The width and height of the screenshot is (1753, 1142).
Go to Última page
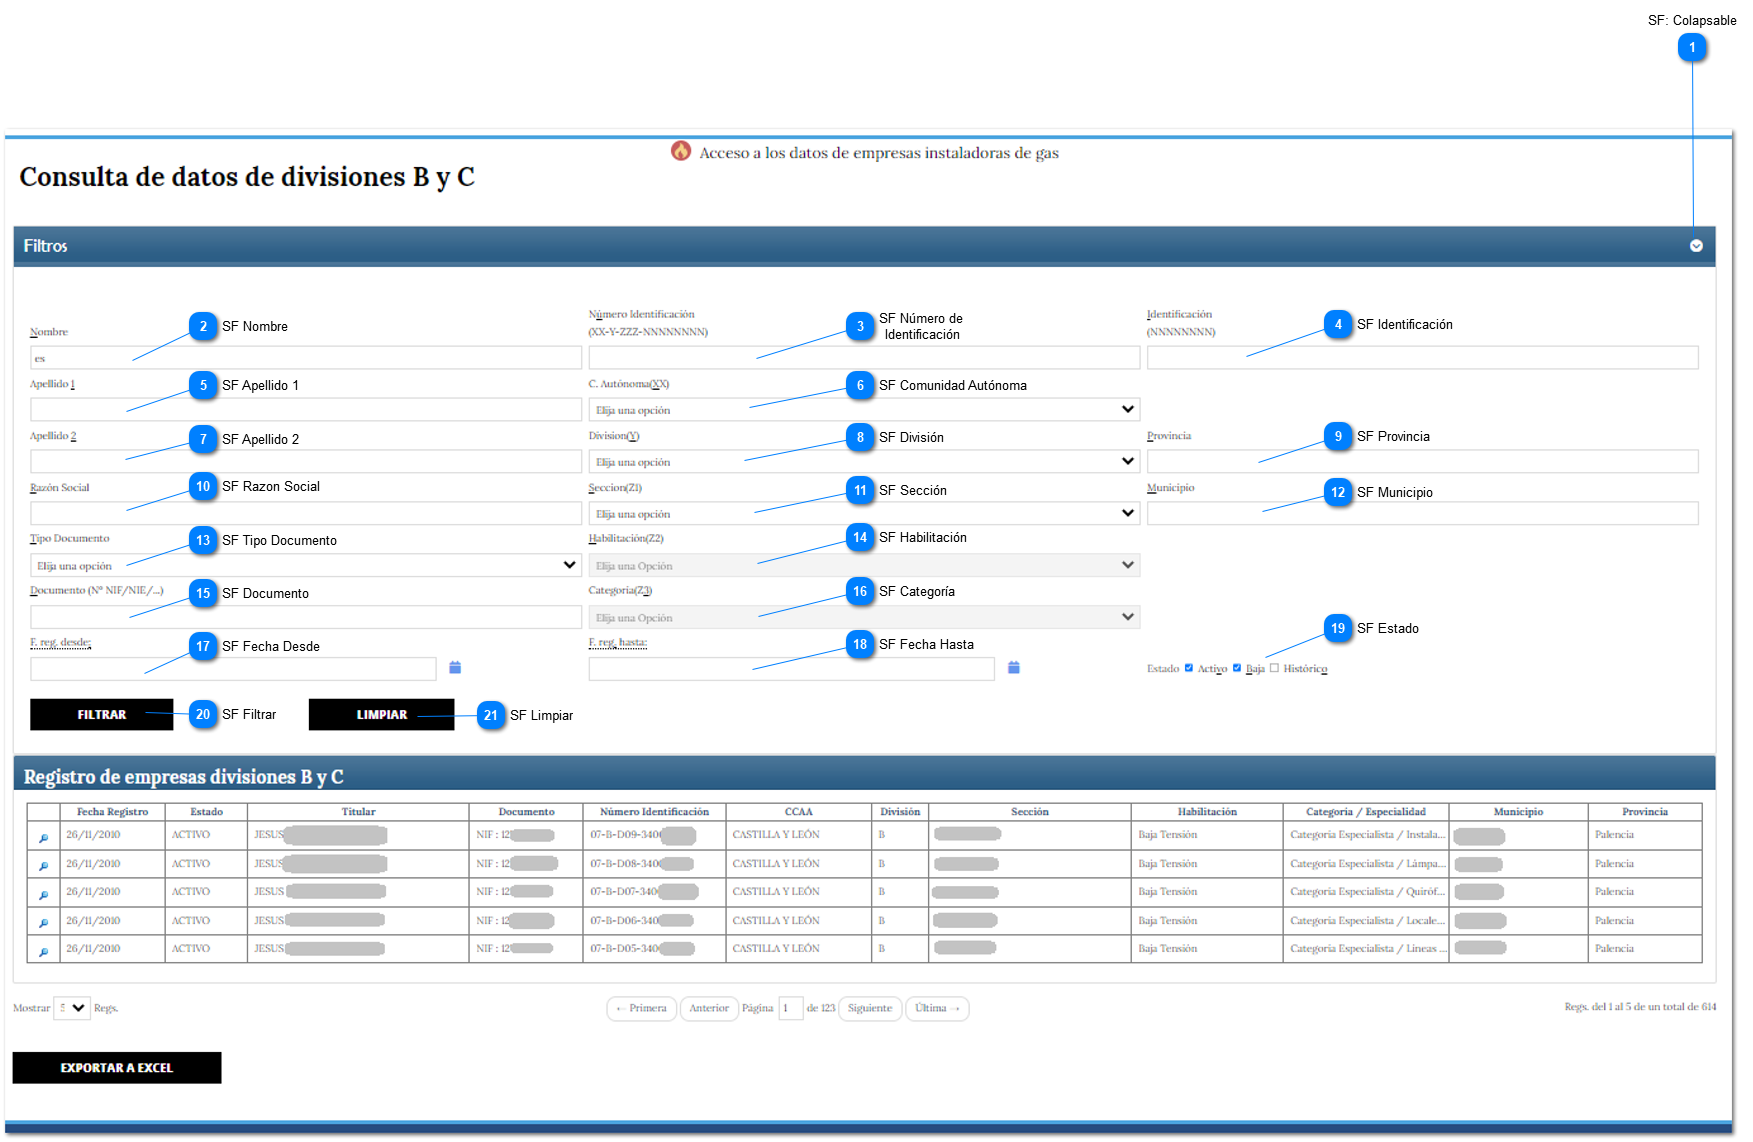click(x=937, y=1009)
